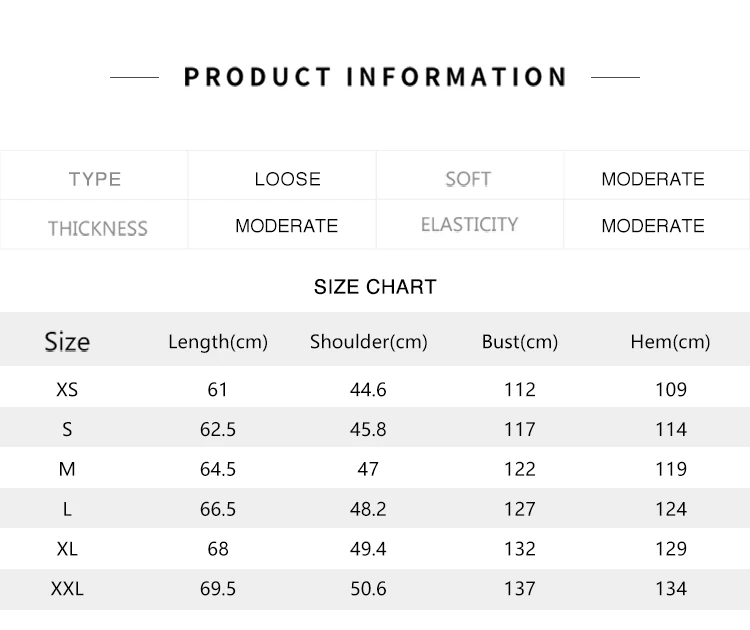The height and width of the screenshot is (630, 750).
Task: Click the THICKNESS label cell
Action: (x=94, y=225)
